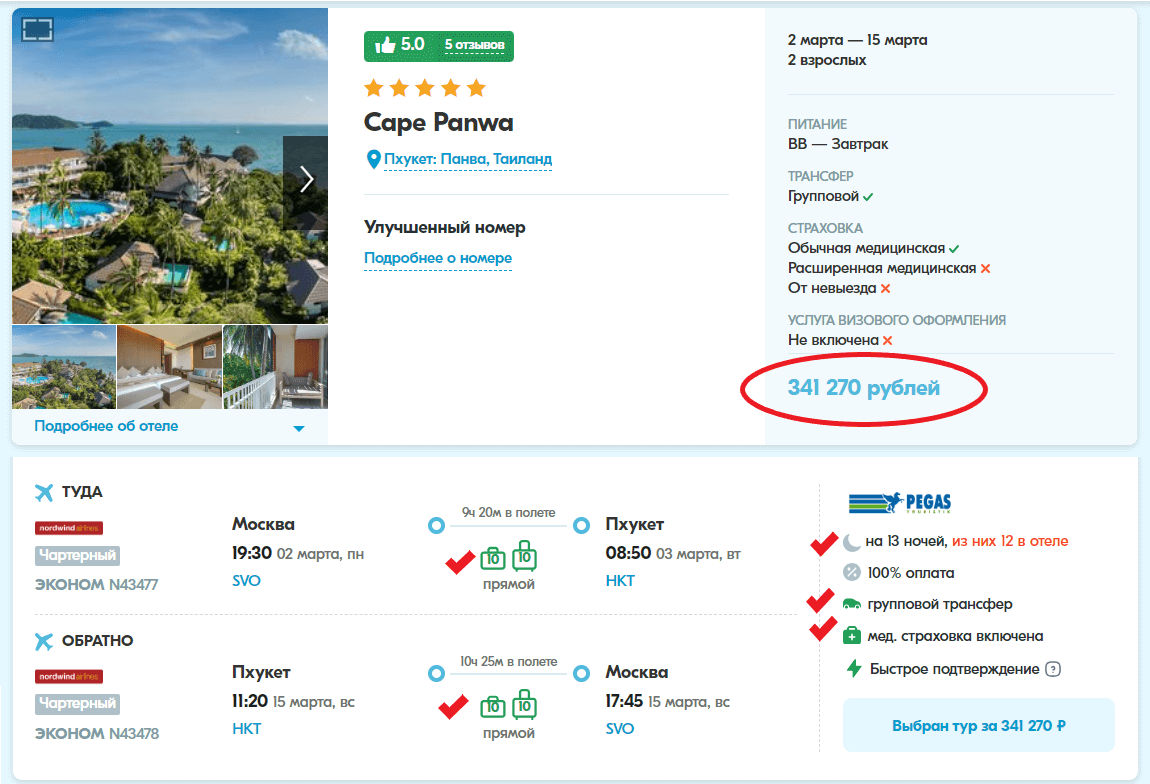Show next hotel photo with right arrow

point(306,179)
